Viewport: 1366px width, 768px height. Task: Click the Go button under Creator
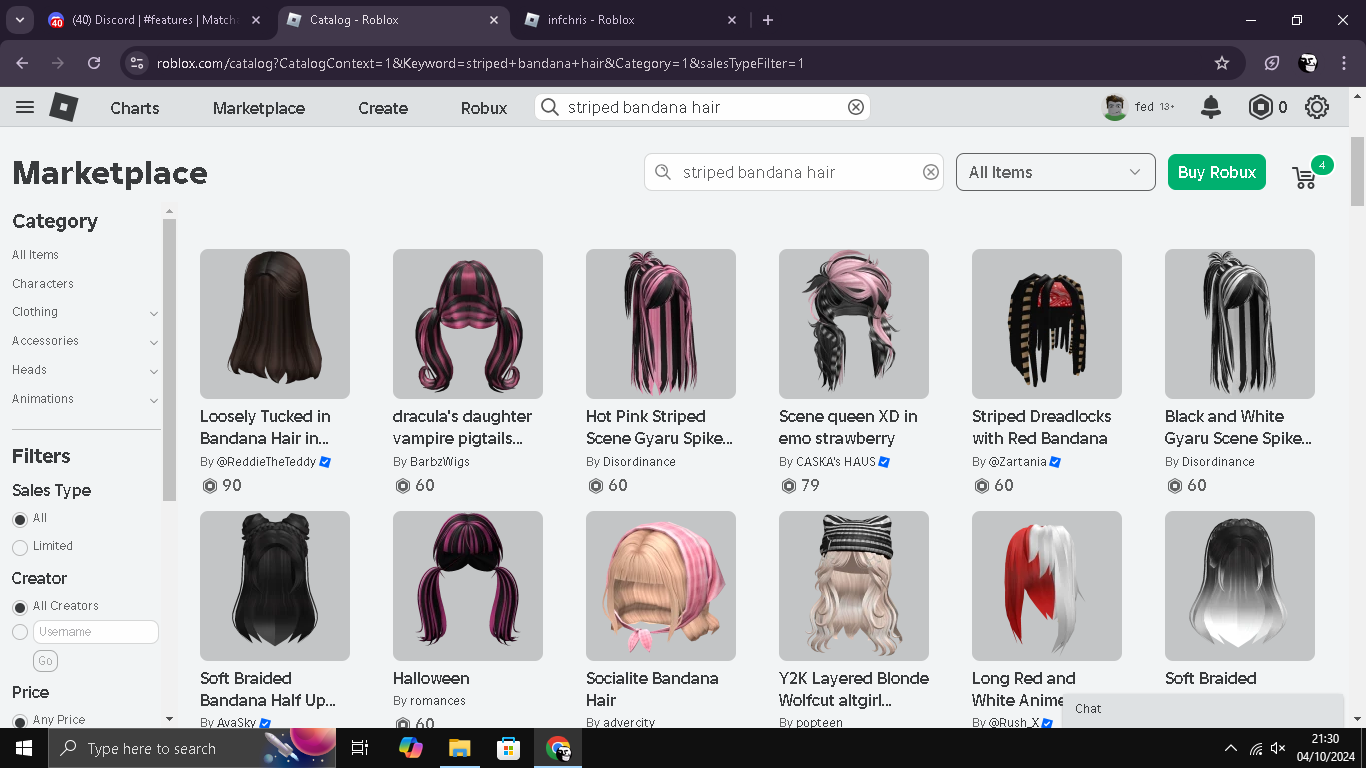(45, 661)
